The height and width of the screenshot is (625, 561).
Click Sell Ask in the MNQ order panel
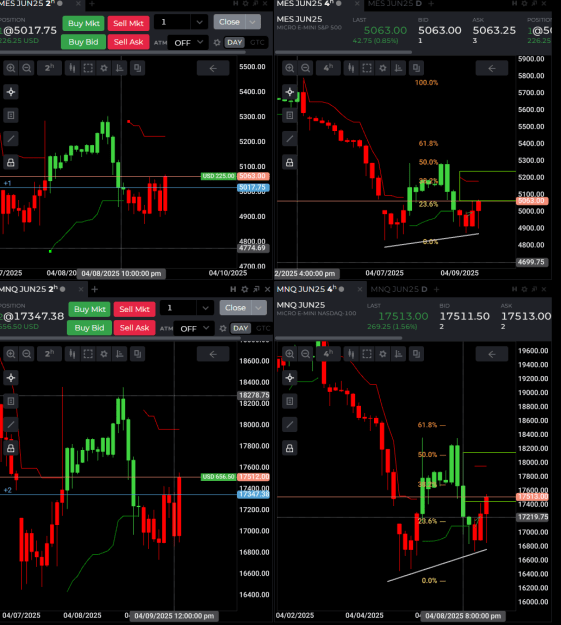click(x=134, y=328)
